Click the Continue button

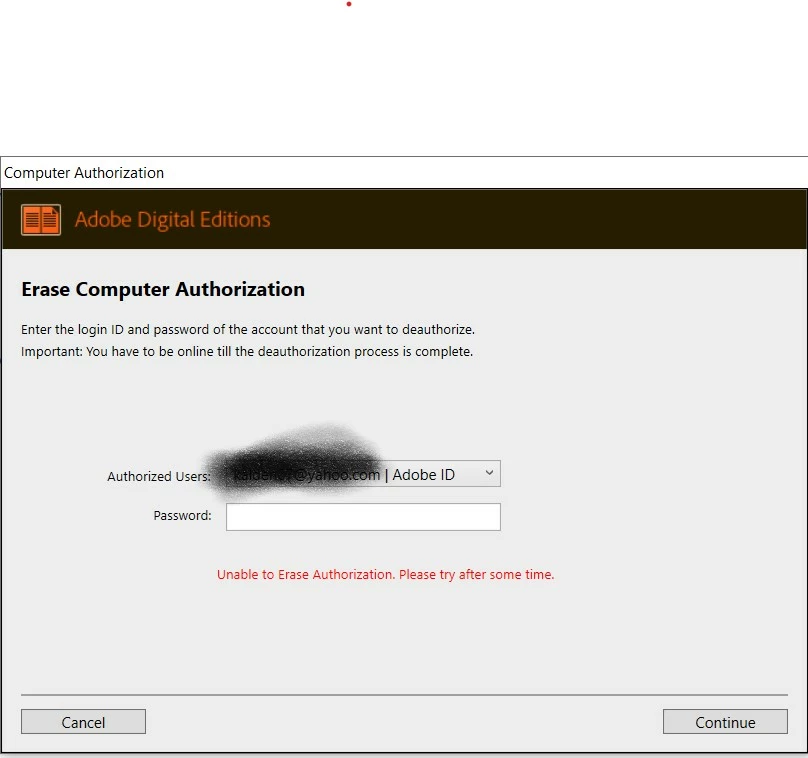click(725, 721)
